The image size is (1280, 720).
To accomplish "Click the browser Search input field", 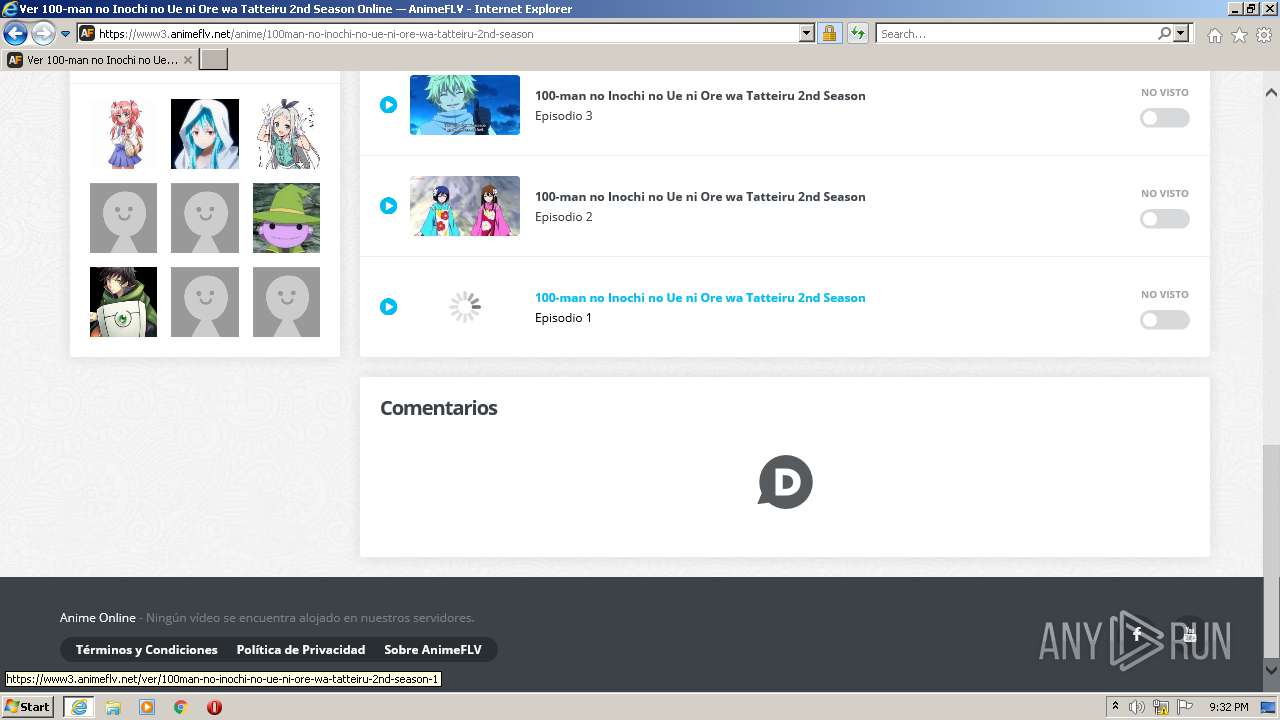I will coord(1015,33).
